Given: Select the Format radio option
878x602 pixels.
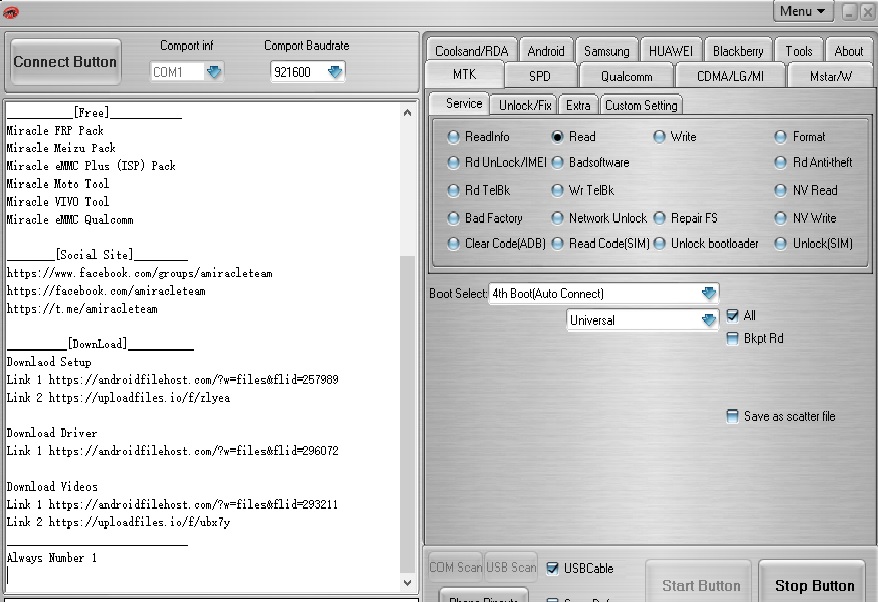Looking at the screenshot, I should coord(782,137).
